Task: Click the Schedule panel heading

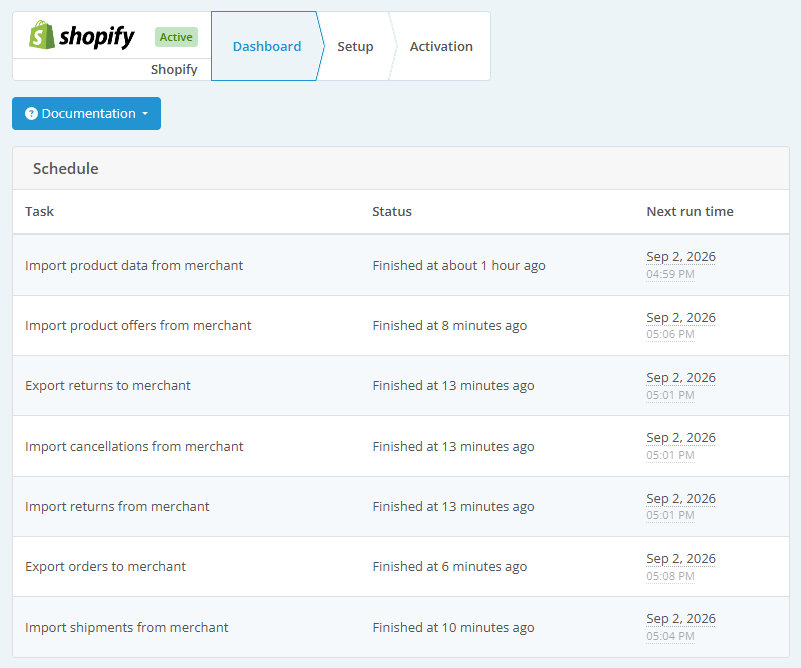Action: tap(66, 169)
